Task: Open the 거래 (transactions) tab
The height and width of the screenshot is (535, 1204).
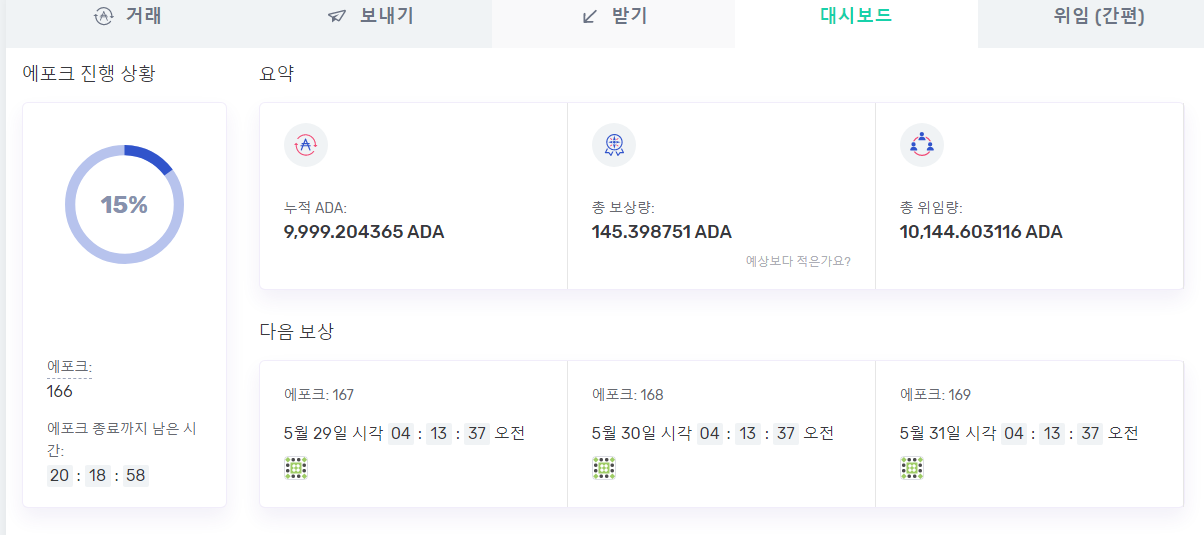Action: coord(128,16)
